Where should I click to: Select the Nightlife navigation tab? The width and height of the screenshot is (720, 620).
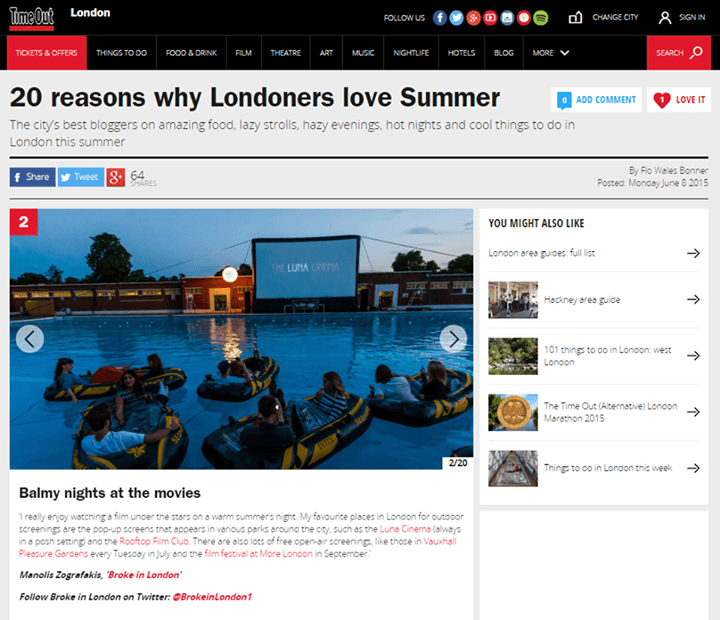pyautogui.click(x=411, y=53)
